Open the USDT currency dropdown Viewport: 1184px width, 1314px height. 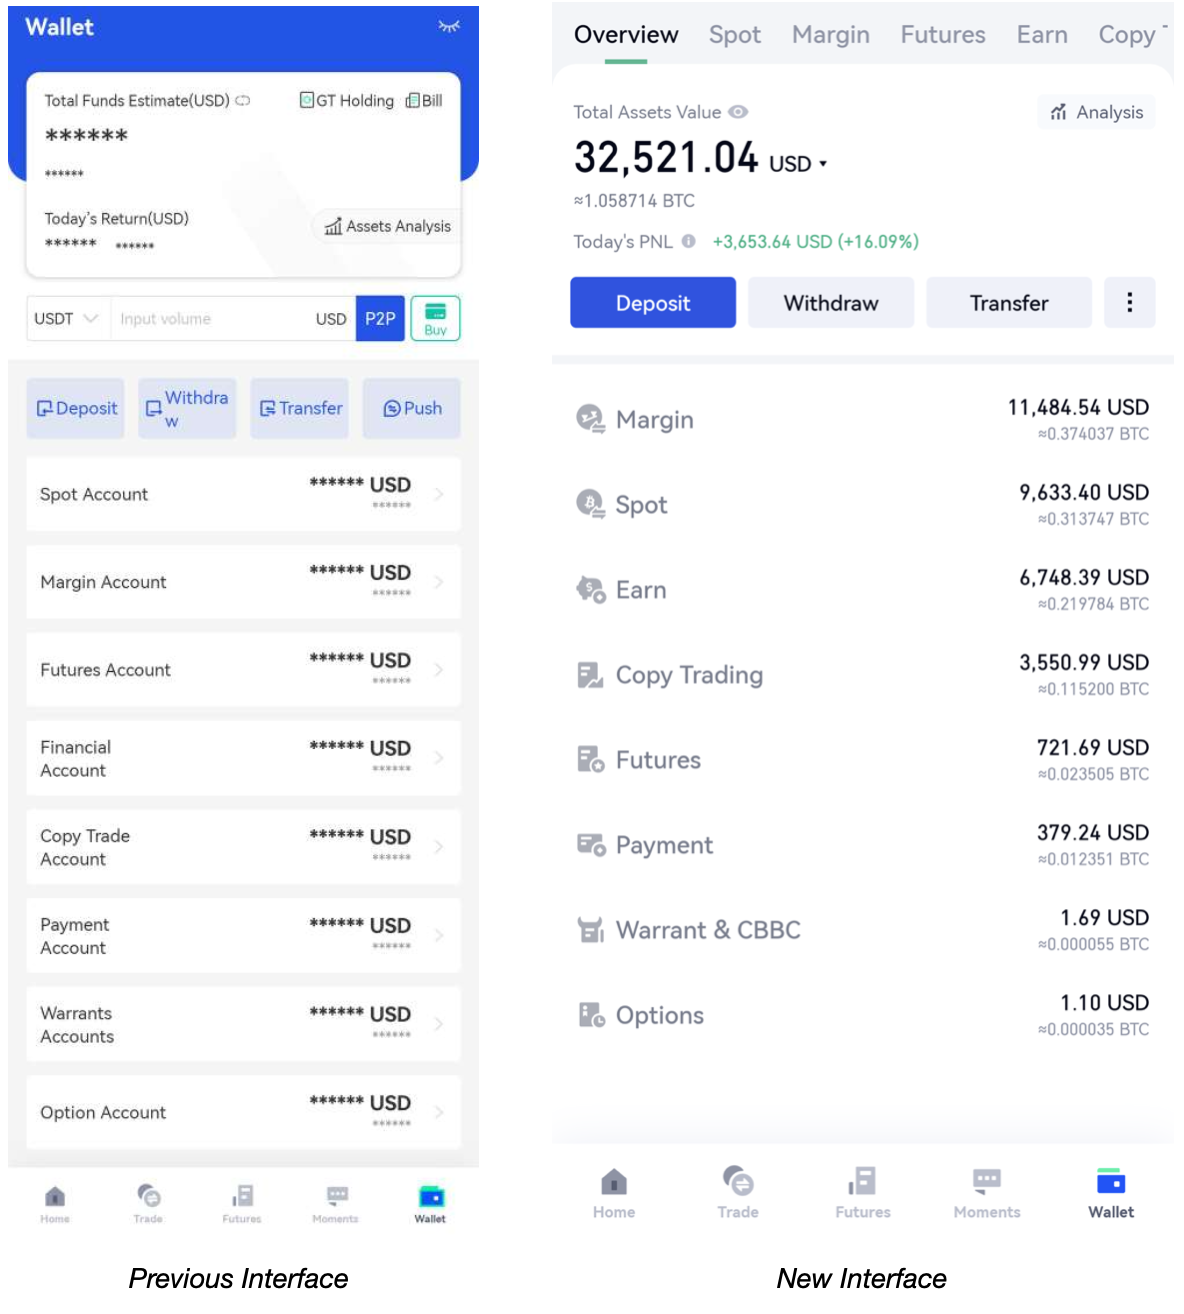point(67,319)
